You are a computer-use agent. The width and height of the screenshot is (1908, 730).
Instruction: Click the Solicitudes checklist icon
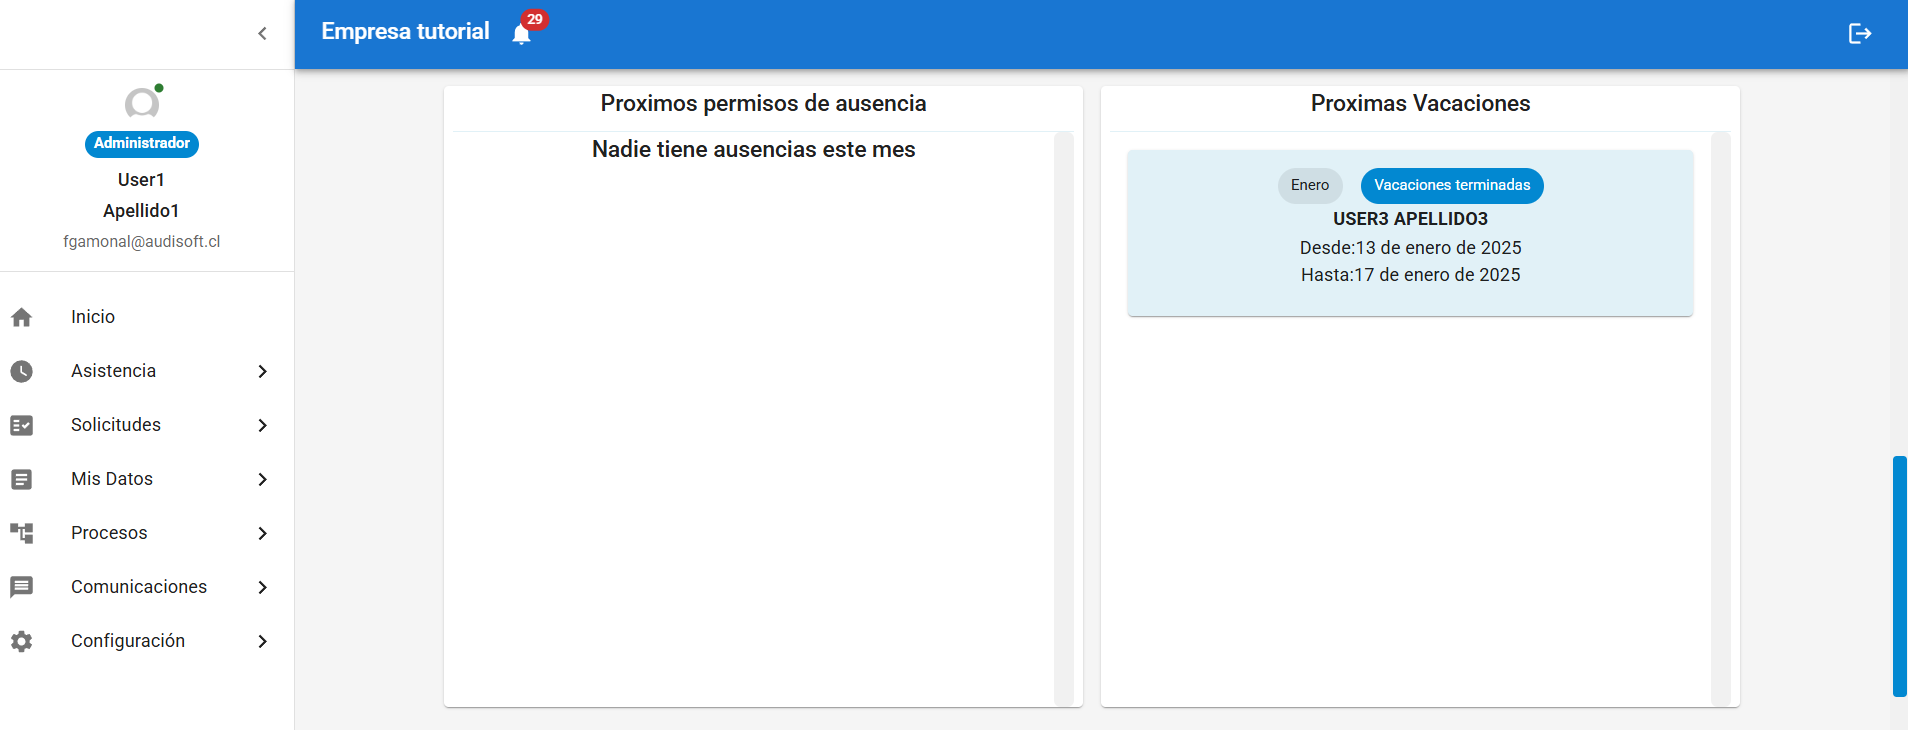(22, 425)
